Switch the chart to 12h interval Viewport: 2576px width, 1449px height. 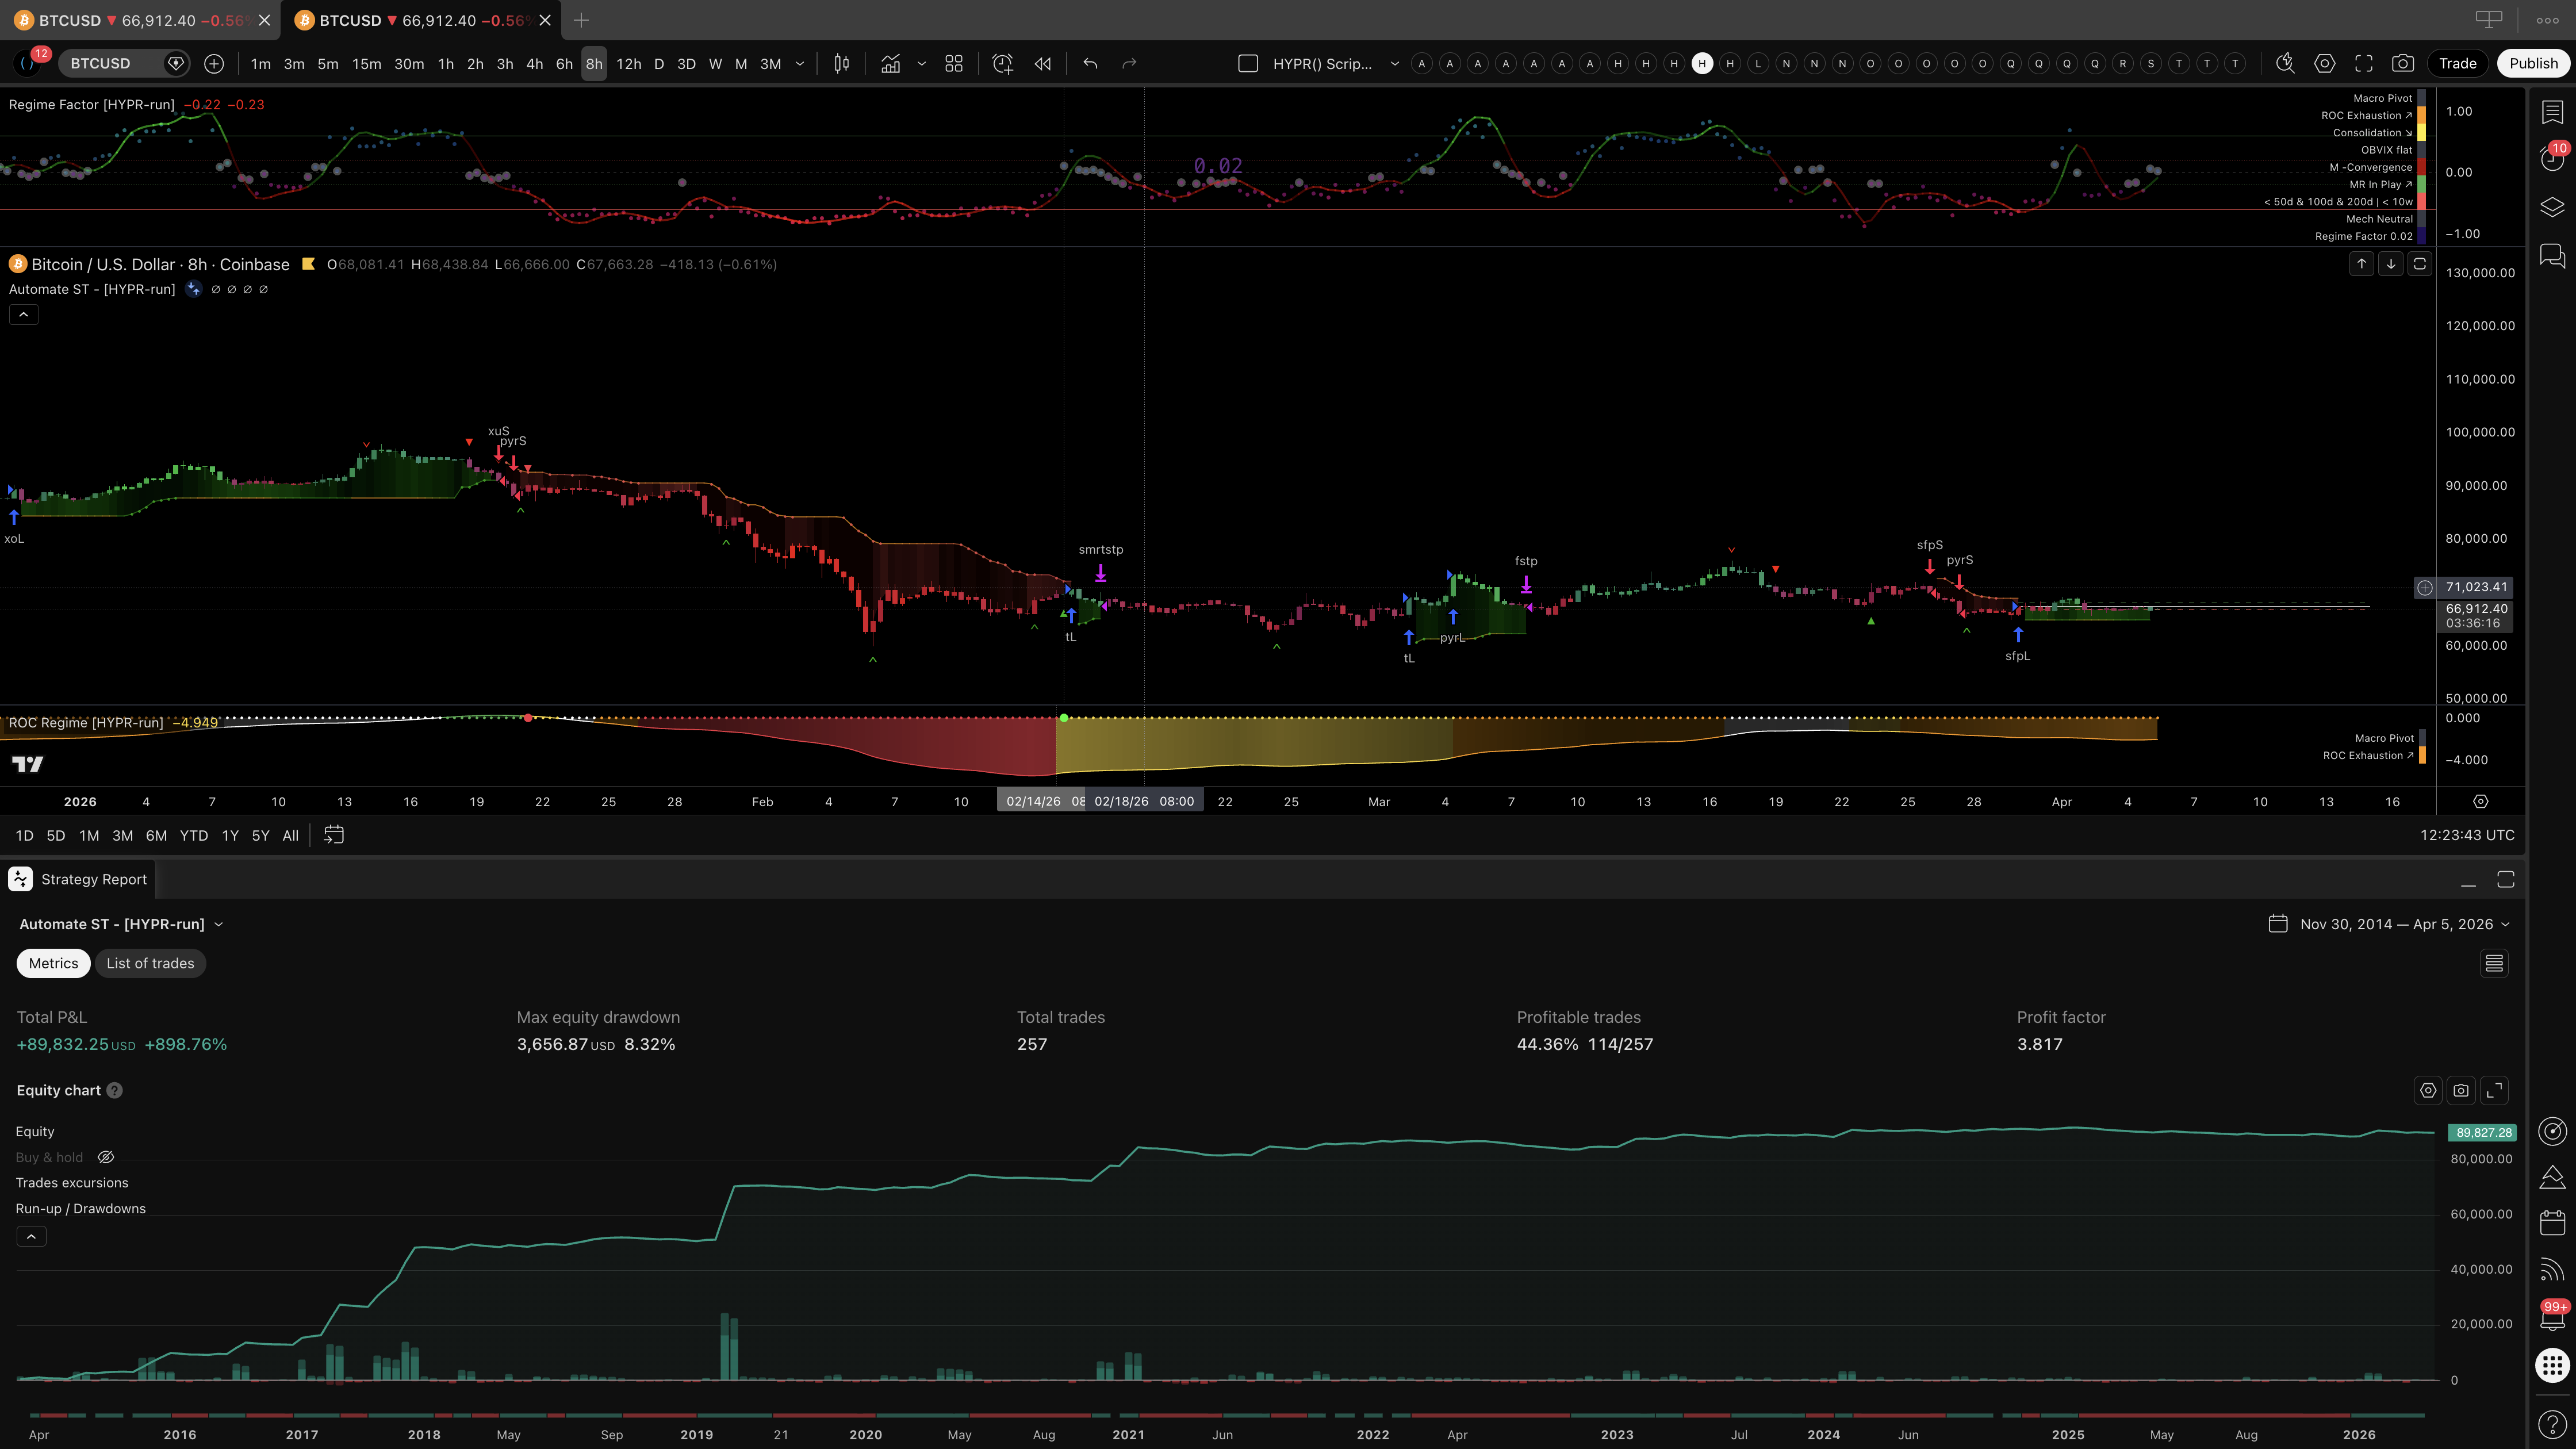[628, 63]
